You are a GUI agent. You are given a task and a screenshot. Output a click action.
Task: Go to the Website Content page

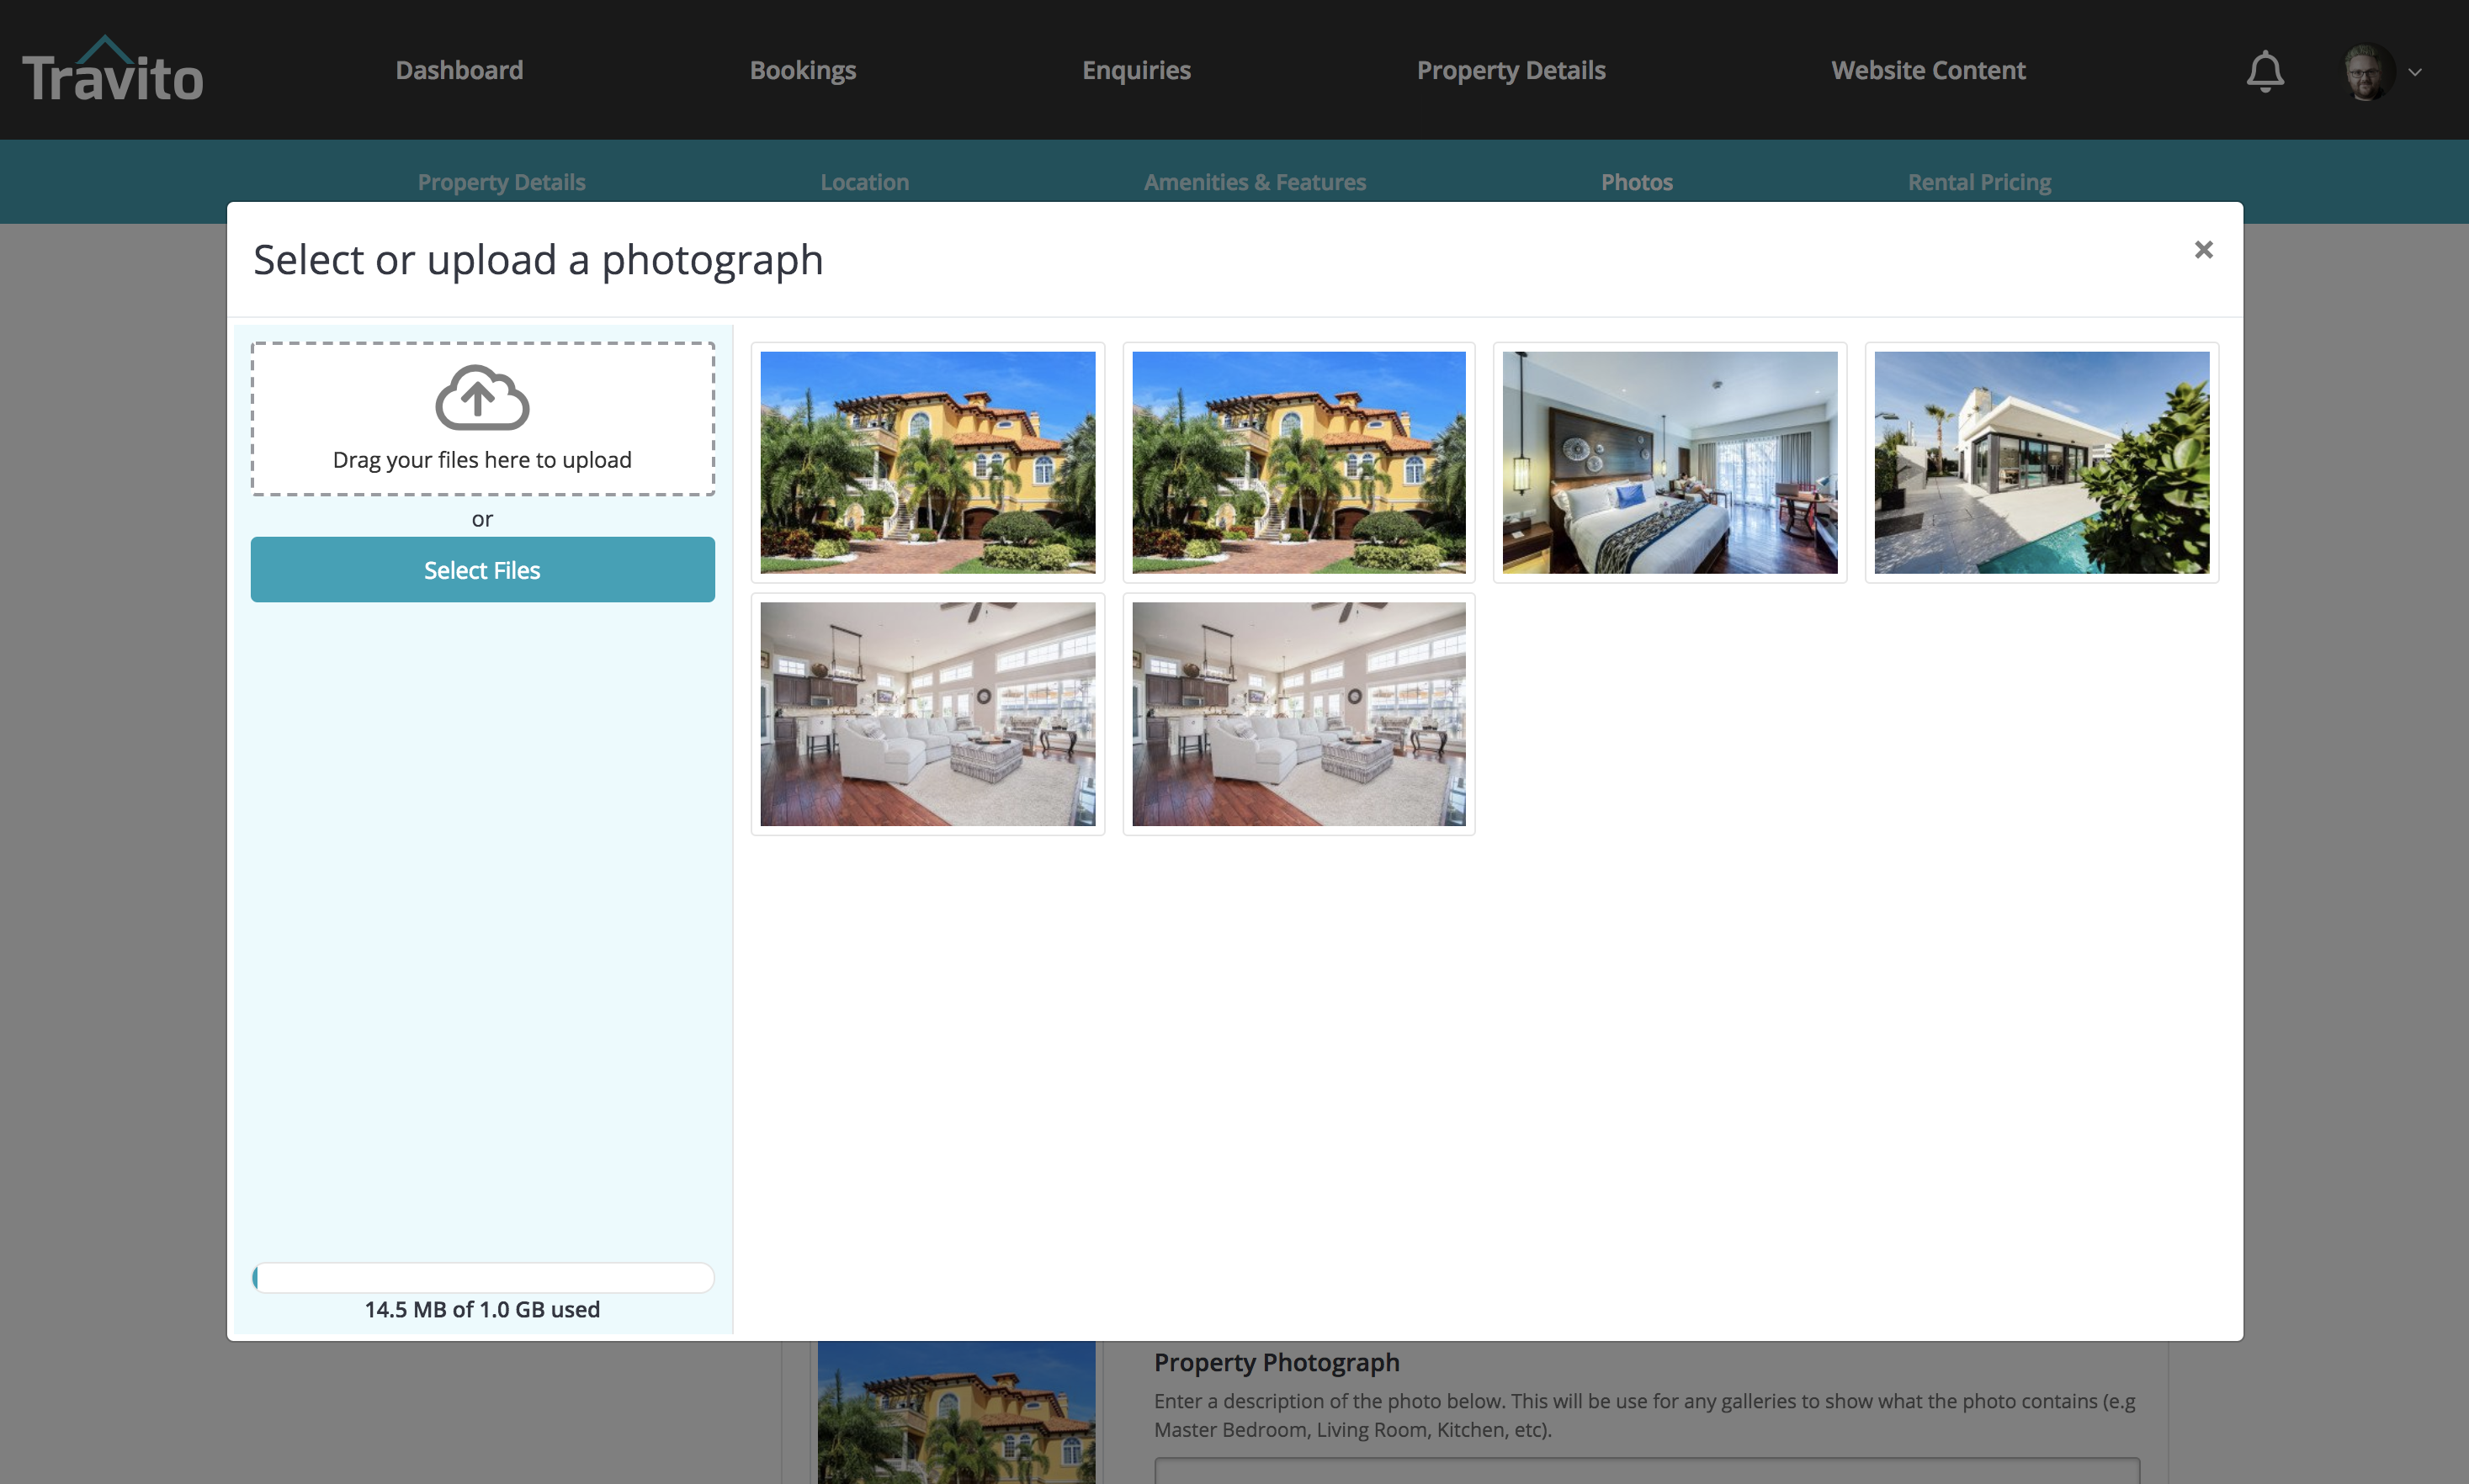(1928, 70)
